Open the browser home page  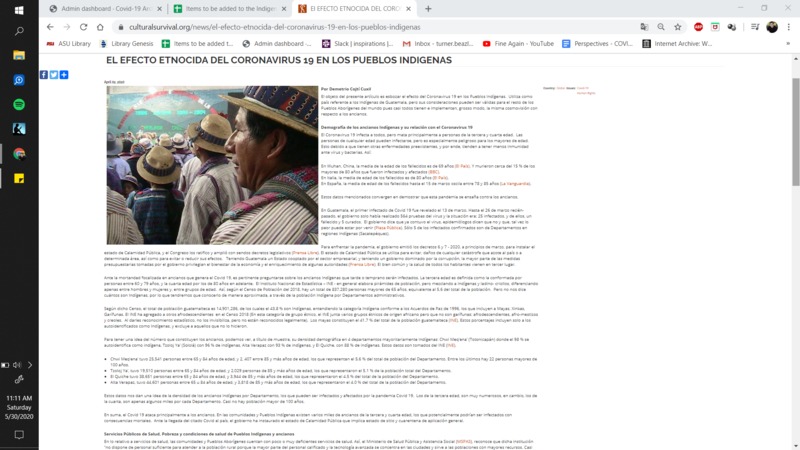pos(100,27)
